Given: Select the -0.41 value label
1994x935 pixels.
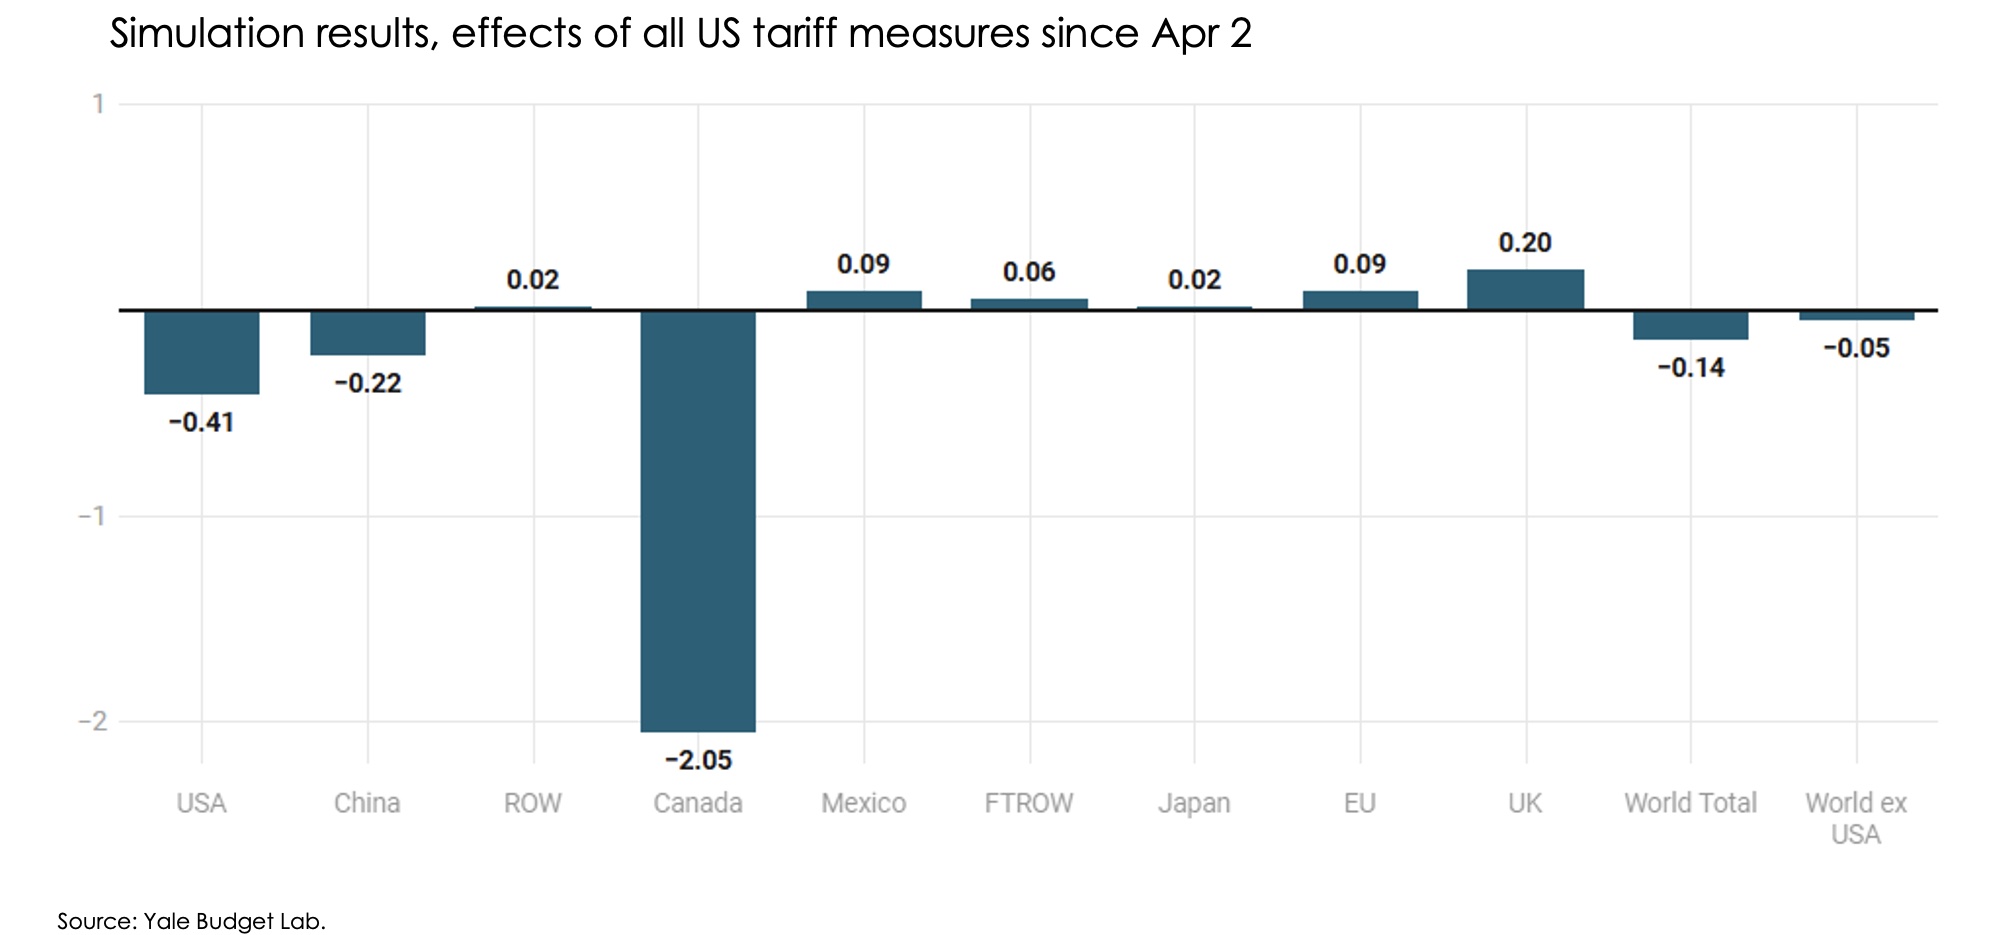Looking at the screenshot, I should (202, 423).
